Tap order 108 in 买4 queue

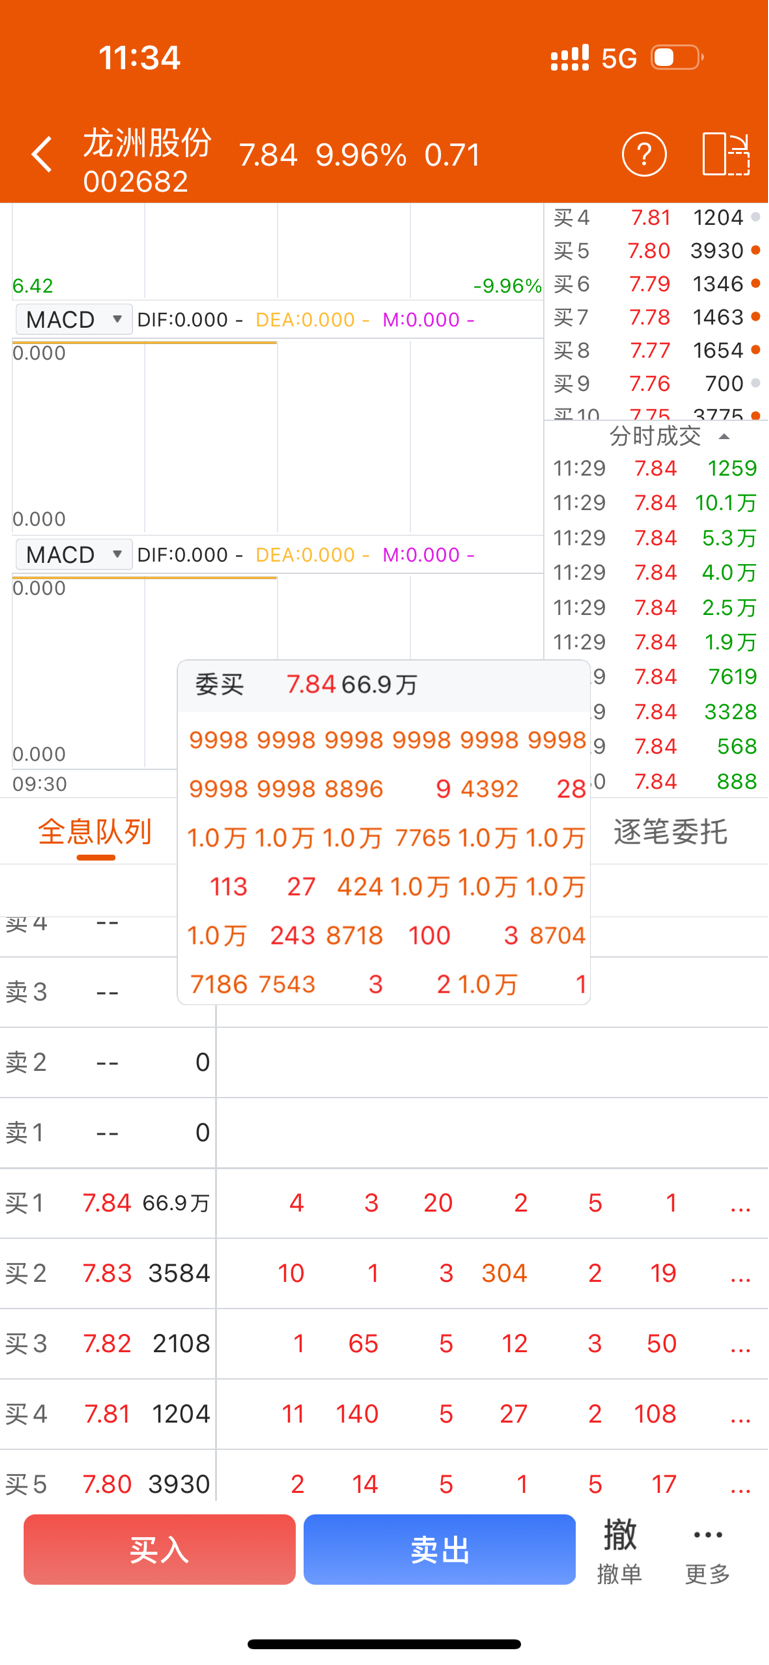click(x=655, y=1414)
